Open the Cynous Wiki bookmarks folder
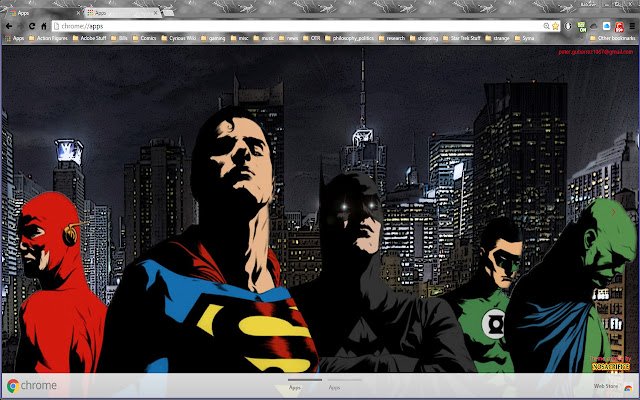This screenshot has width=640, height=400. click(x=179, y=38)
